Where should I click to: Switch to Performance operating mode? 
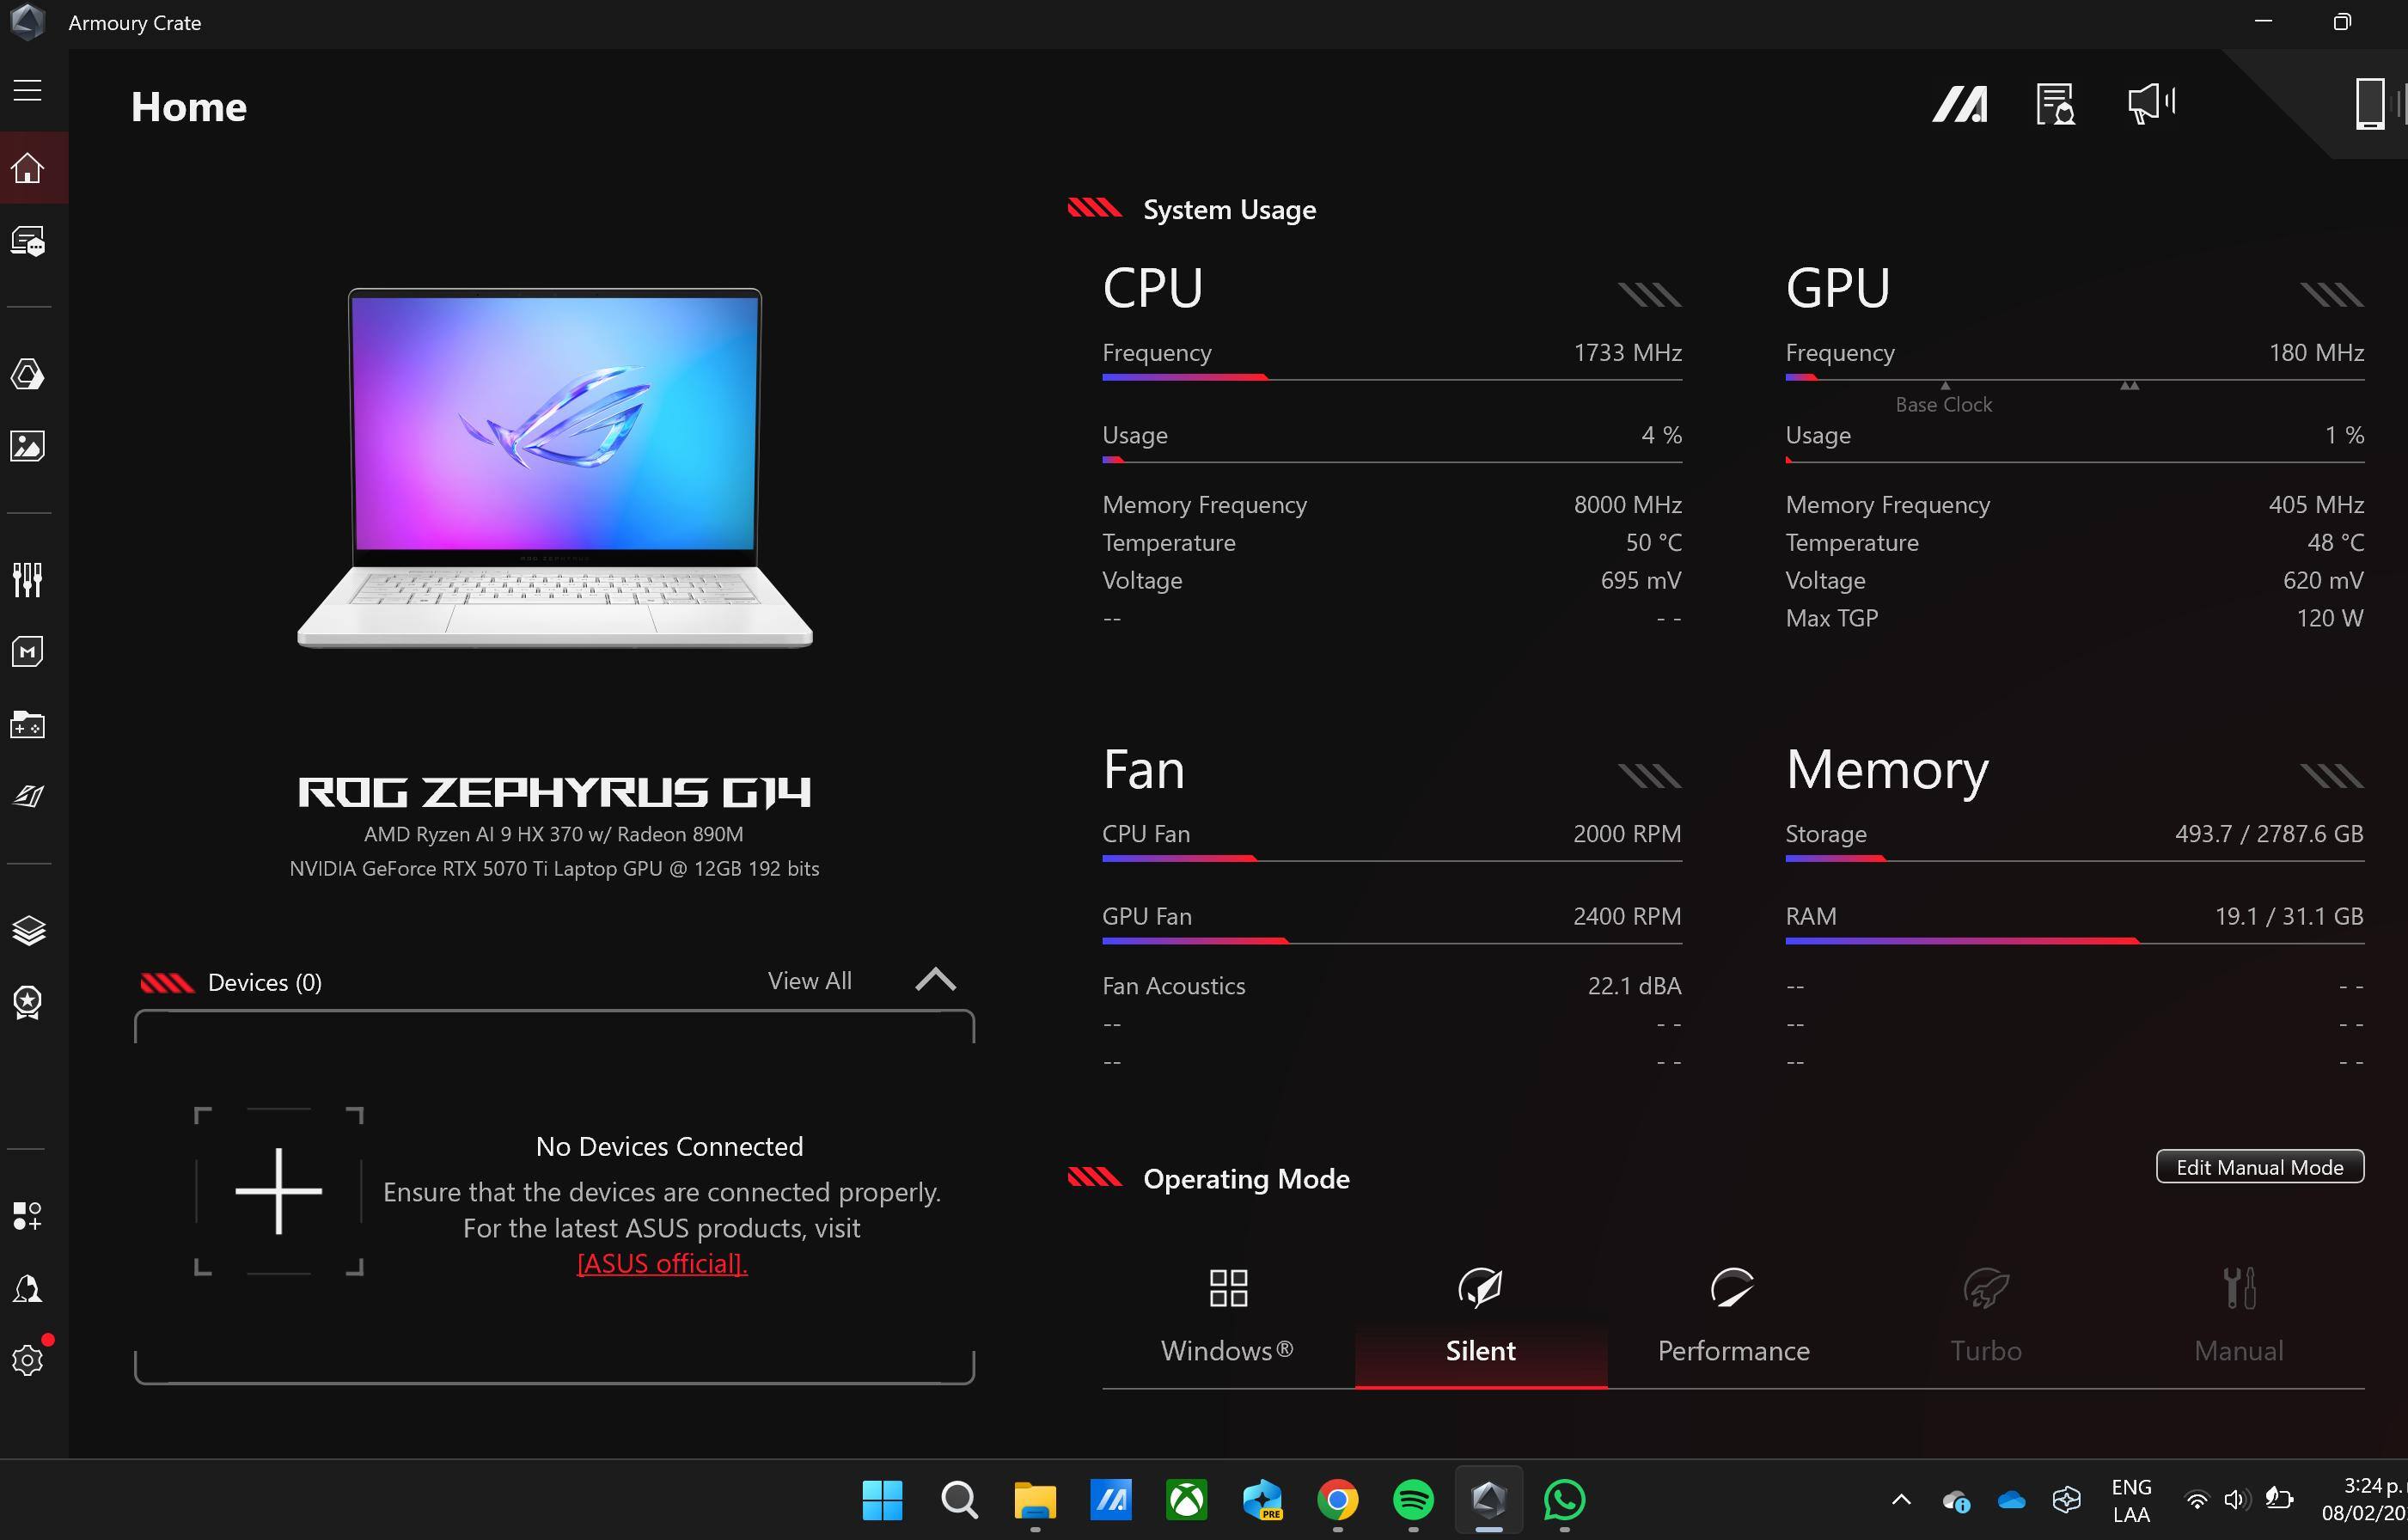pos(1733,1318)
